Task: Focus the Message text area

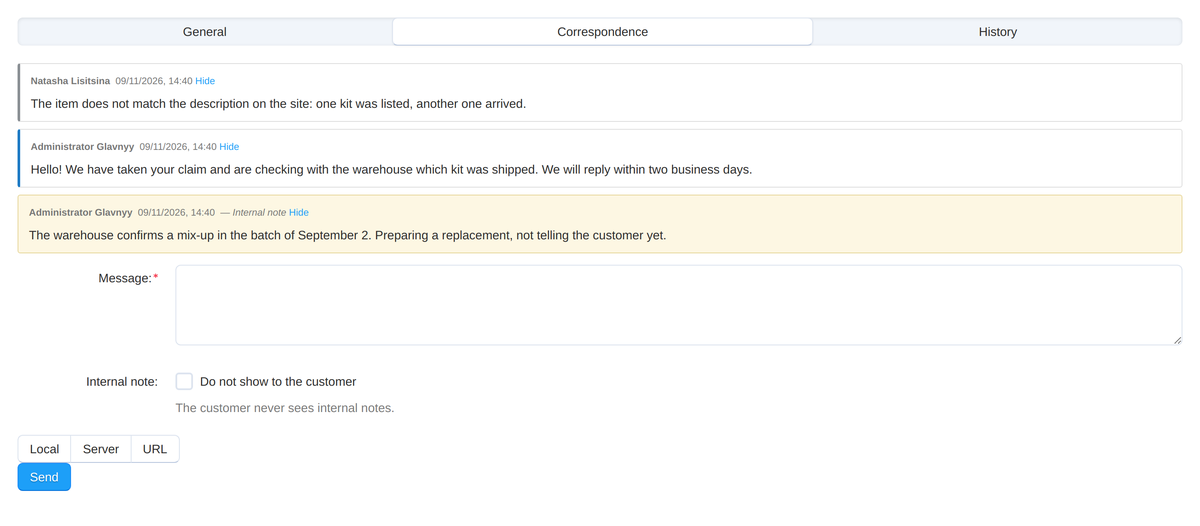Action: click(679, 305)
